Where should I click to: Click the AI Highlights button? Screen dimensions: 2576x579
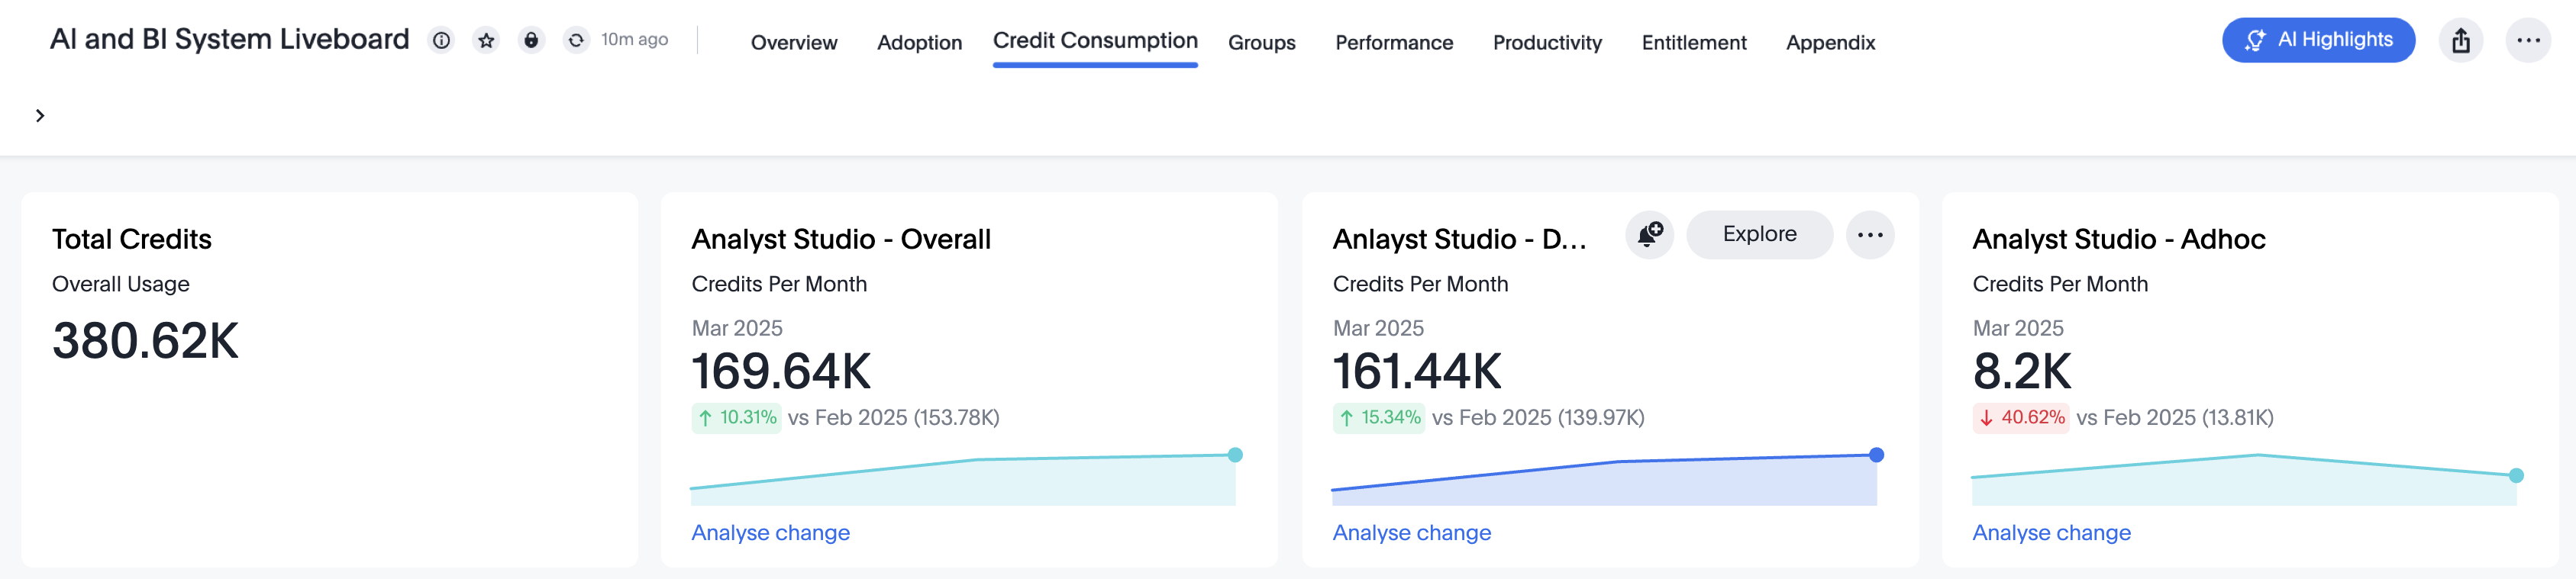(2318, 40)
